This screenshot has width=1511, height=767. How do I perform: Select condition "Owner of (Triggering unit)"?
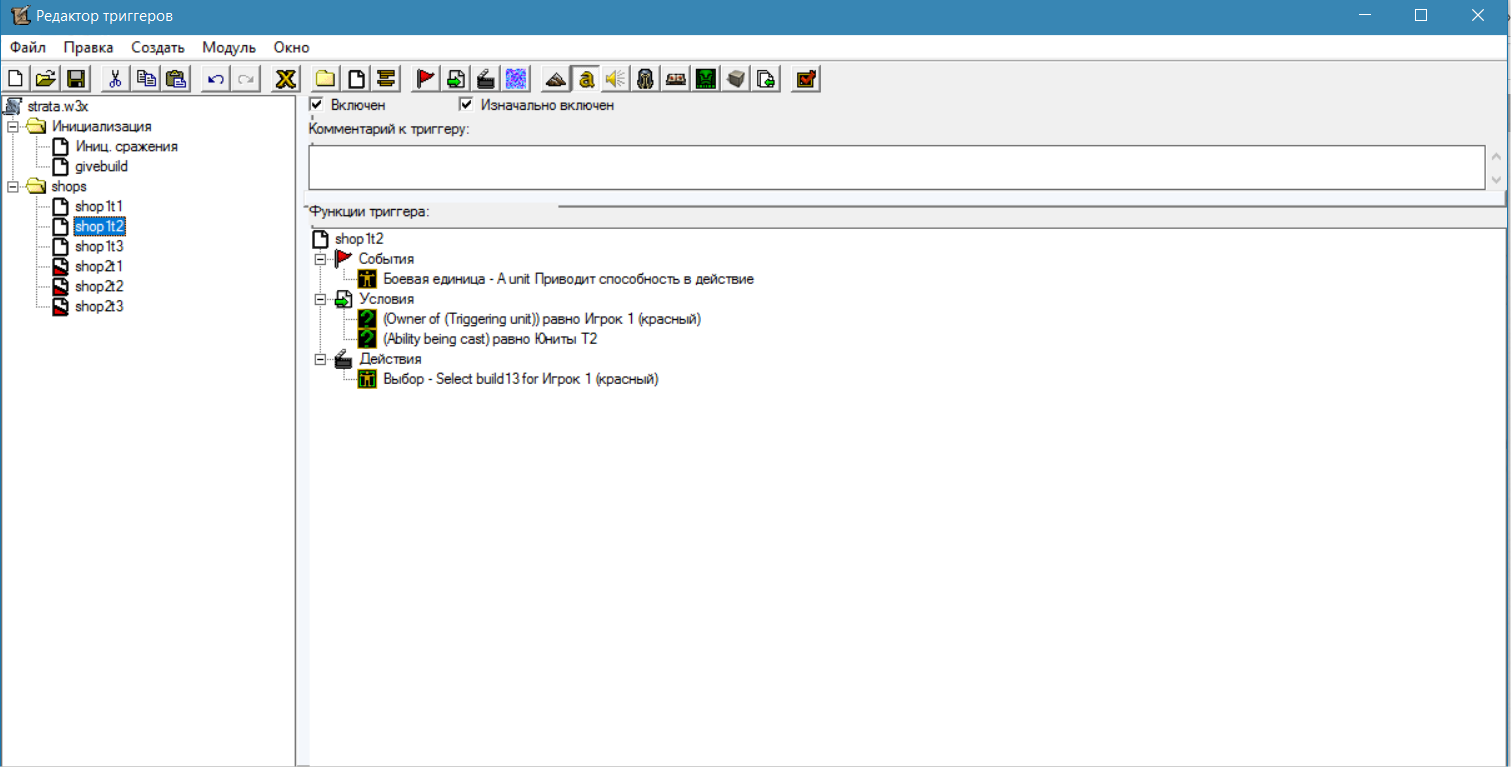click(542, 319)
